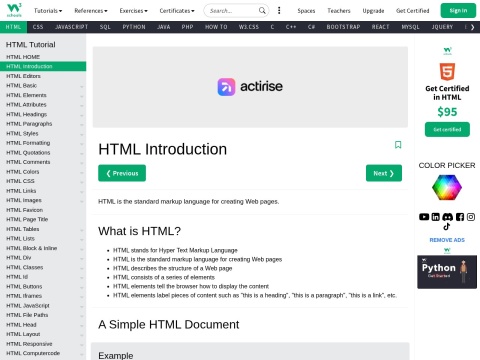Switch to the HOW TO tab
The image size is (480, 360).
[x=216, y=27]
